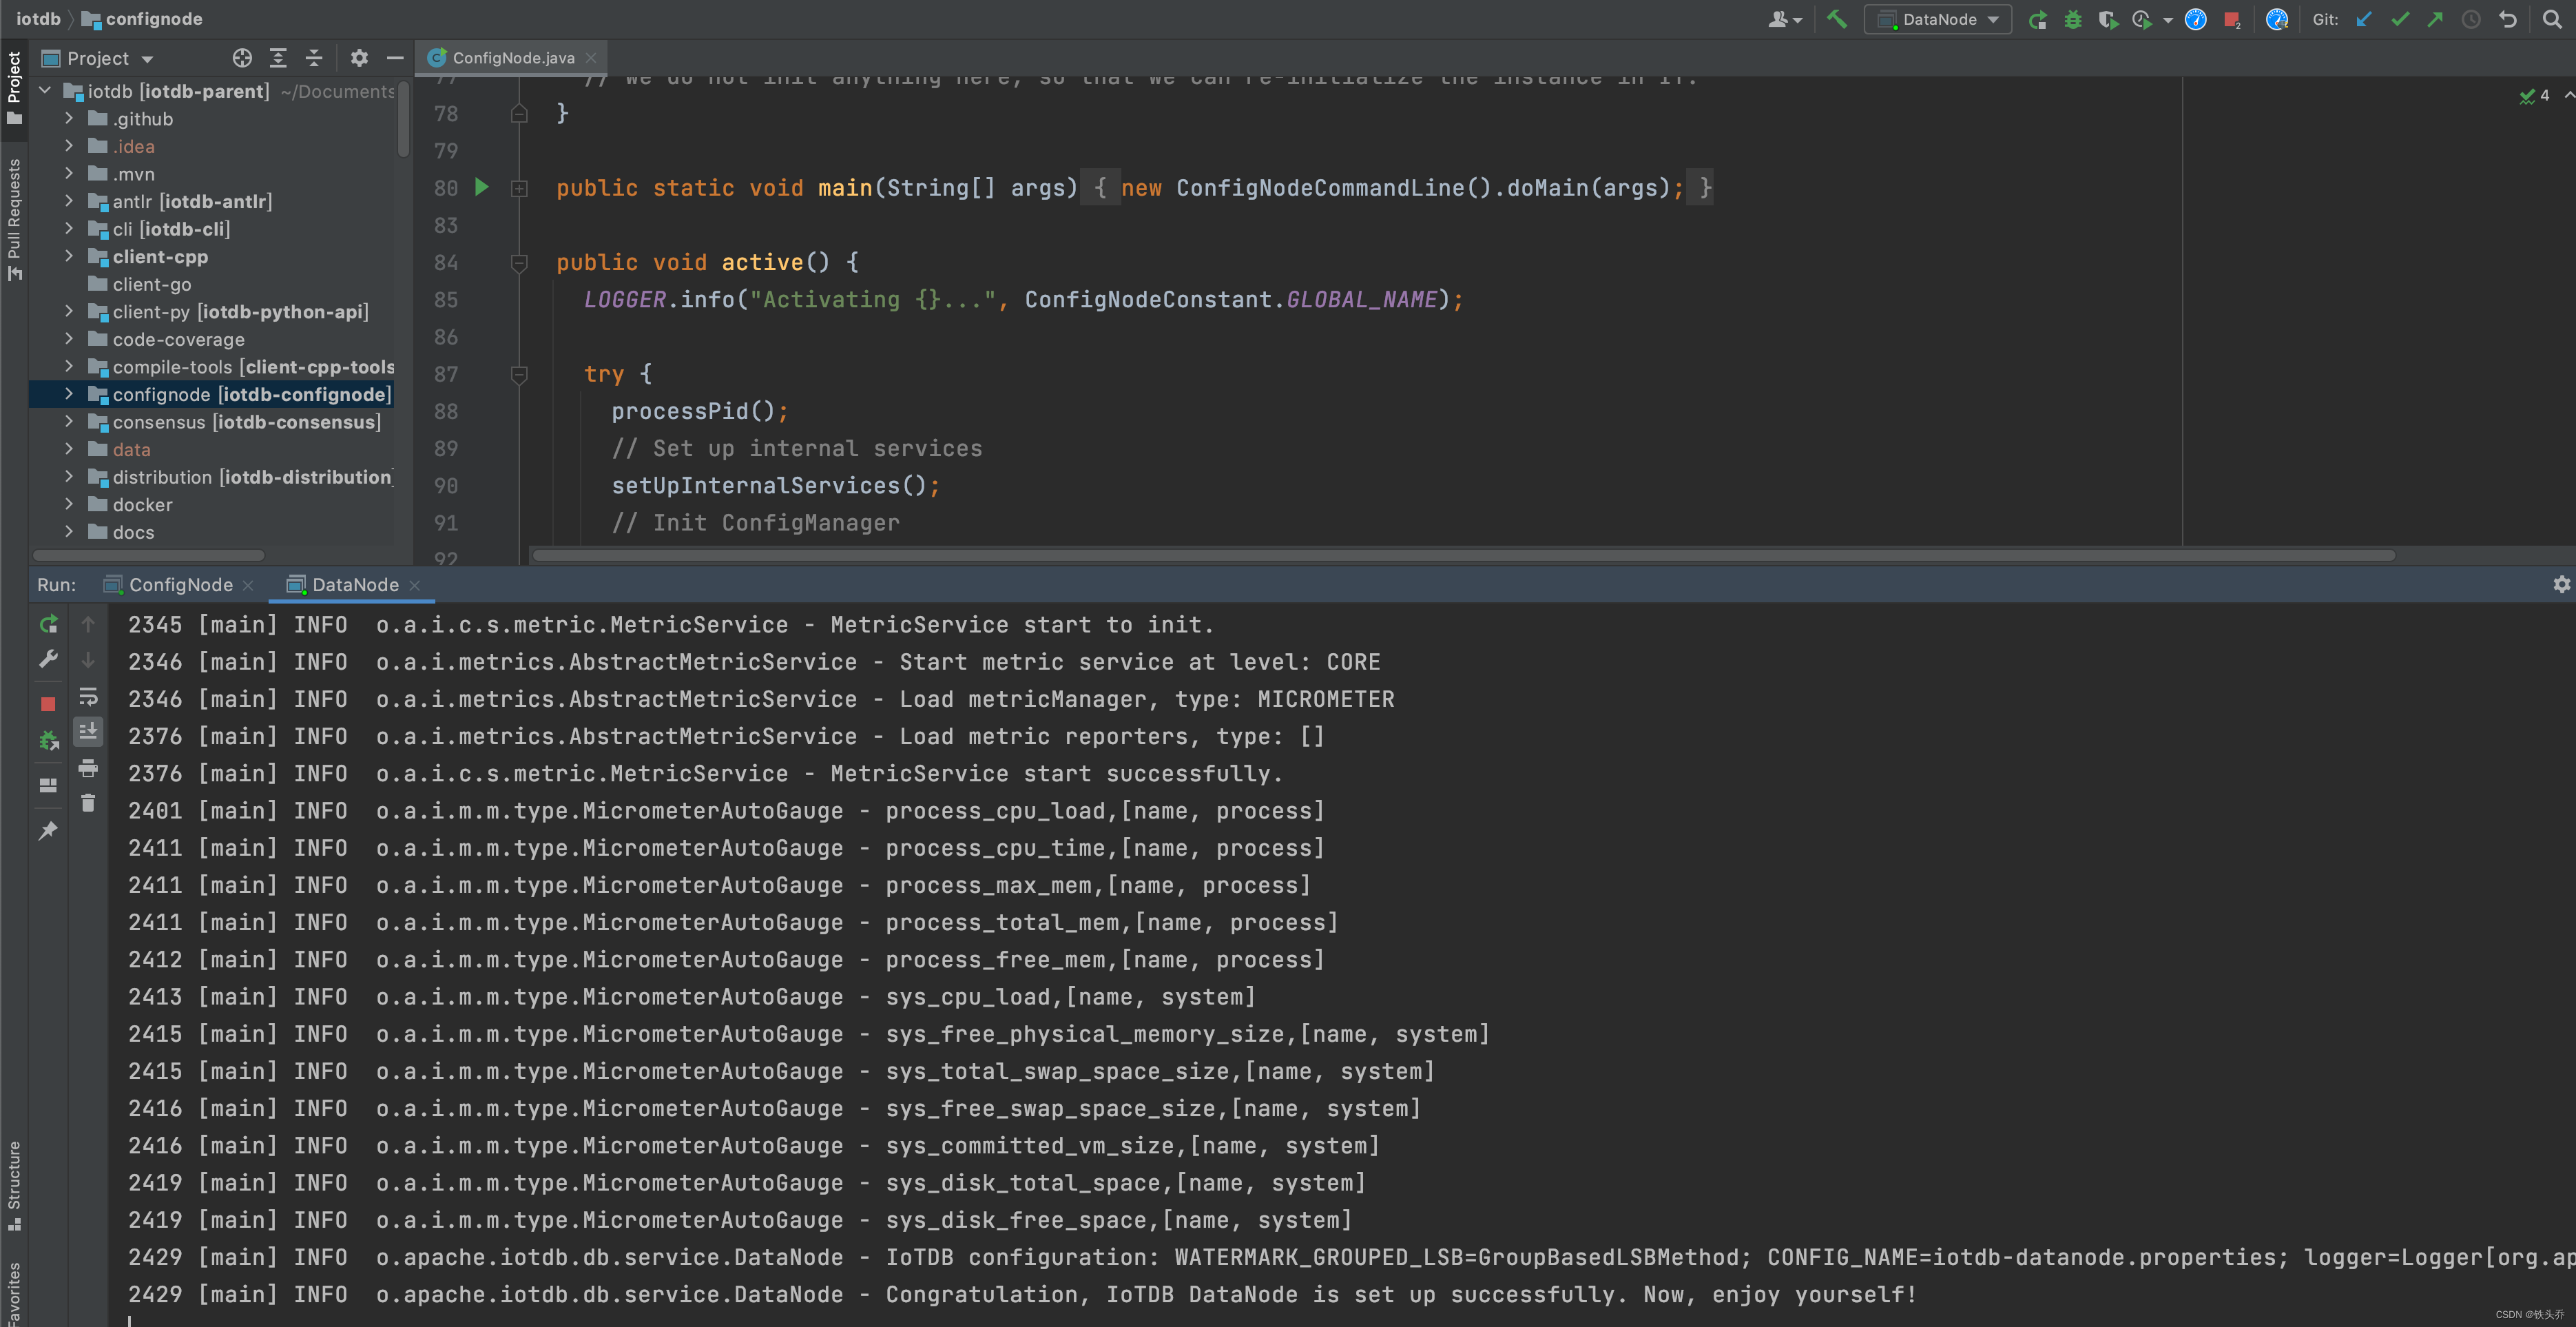Fold the active() method at line 84

tap(519, 263)
